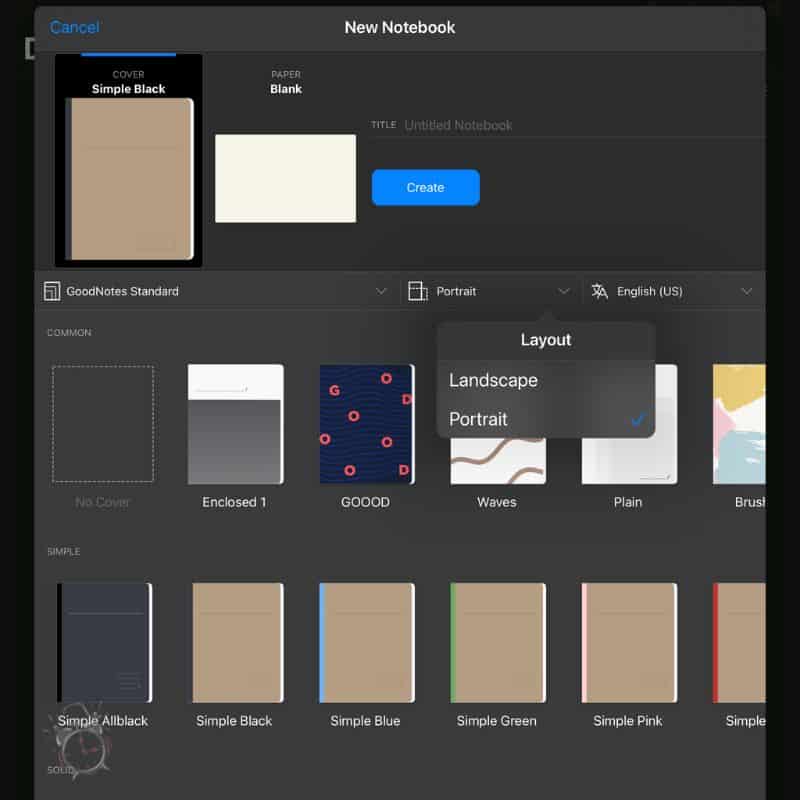Click the language translate icon
The image size is (800, 800).
click(x=599, y=291)
